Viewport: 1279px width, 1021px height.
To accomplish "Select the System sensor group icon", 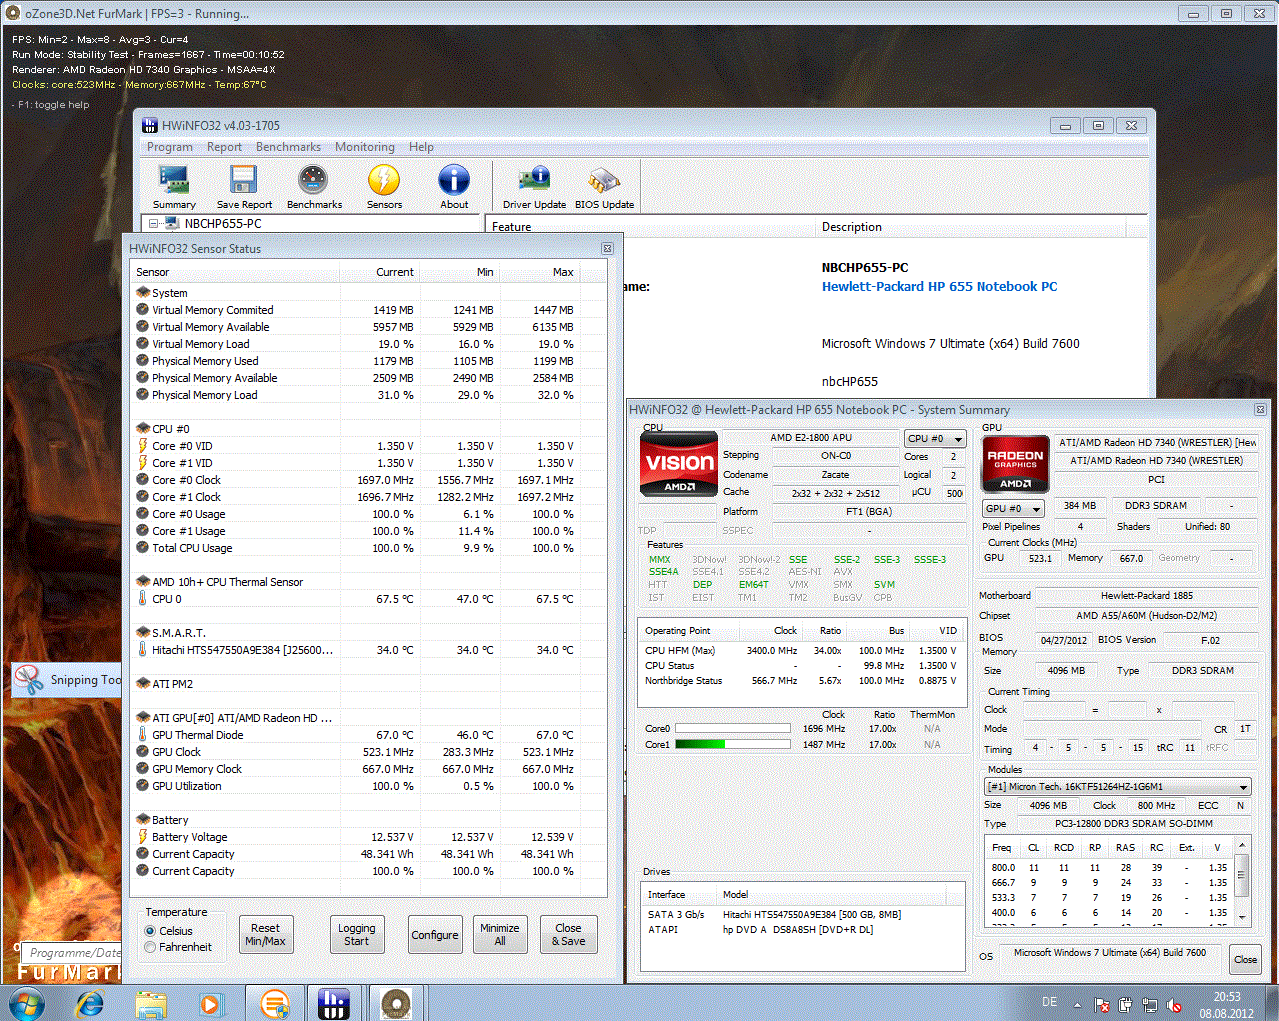I will (x=143, y=293).
